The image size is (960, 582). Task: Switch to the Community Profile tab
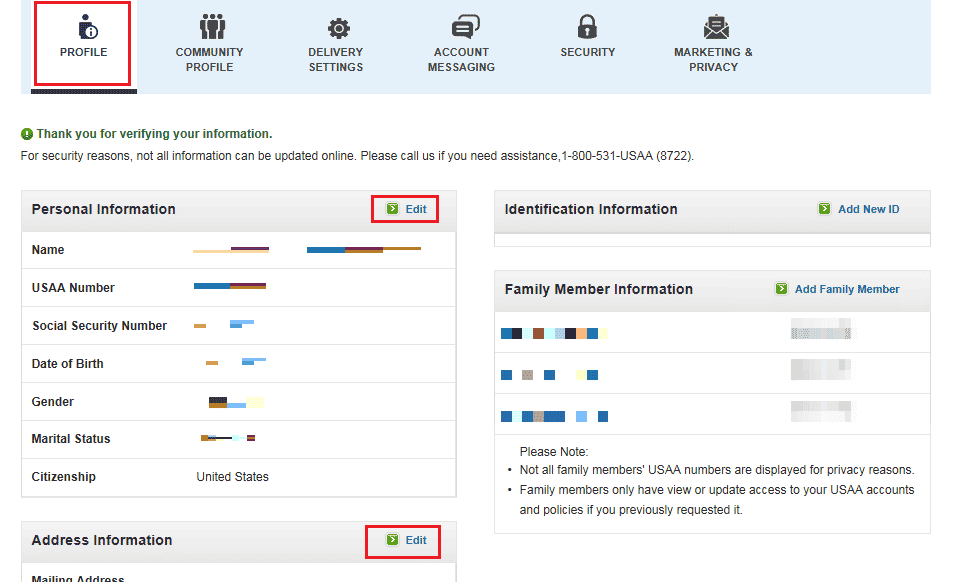[x=209, y=43]
